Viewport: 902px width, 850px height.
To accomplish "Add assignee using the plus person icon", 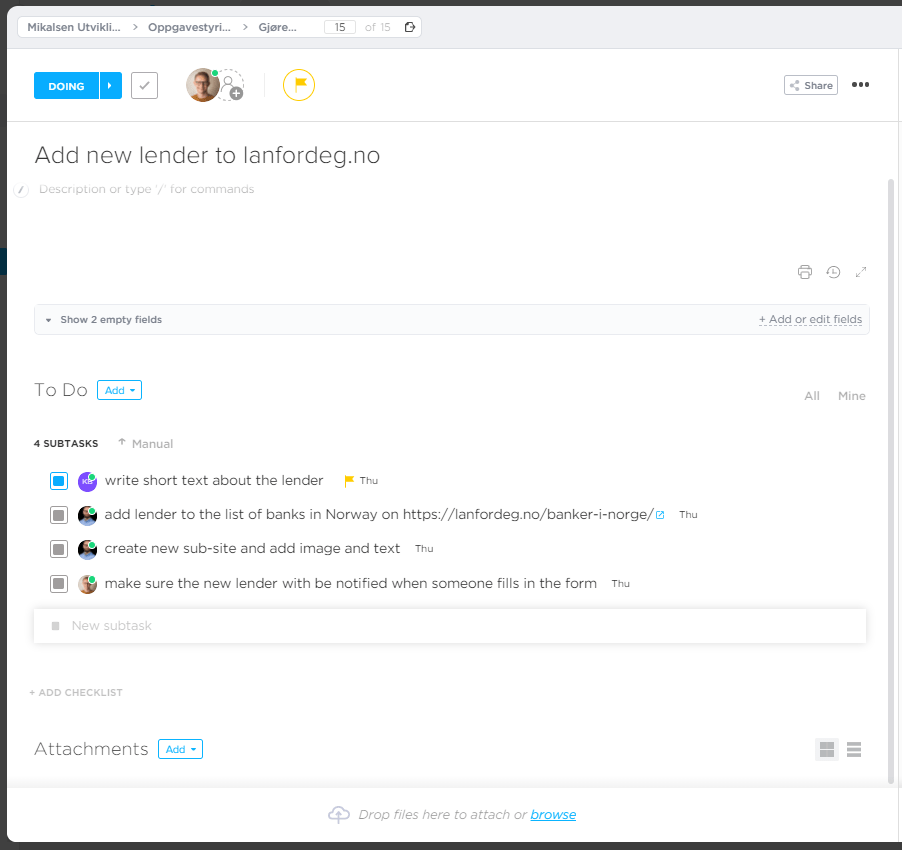I will tap(232, 87).
